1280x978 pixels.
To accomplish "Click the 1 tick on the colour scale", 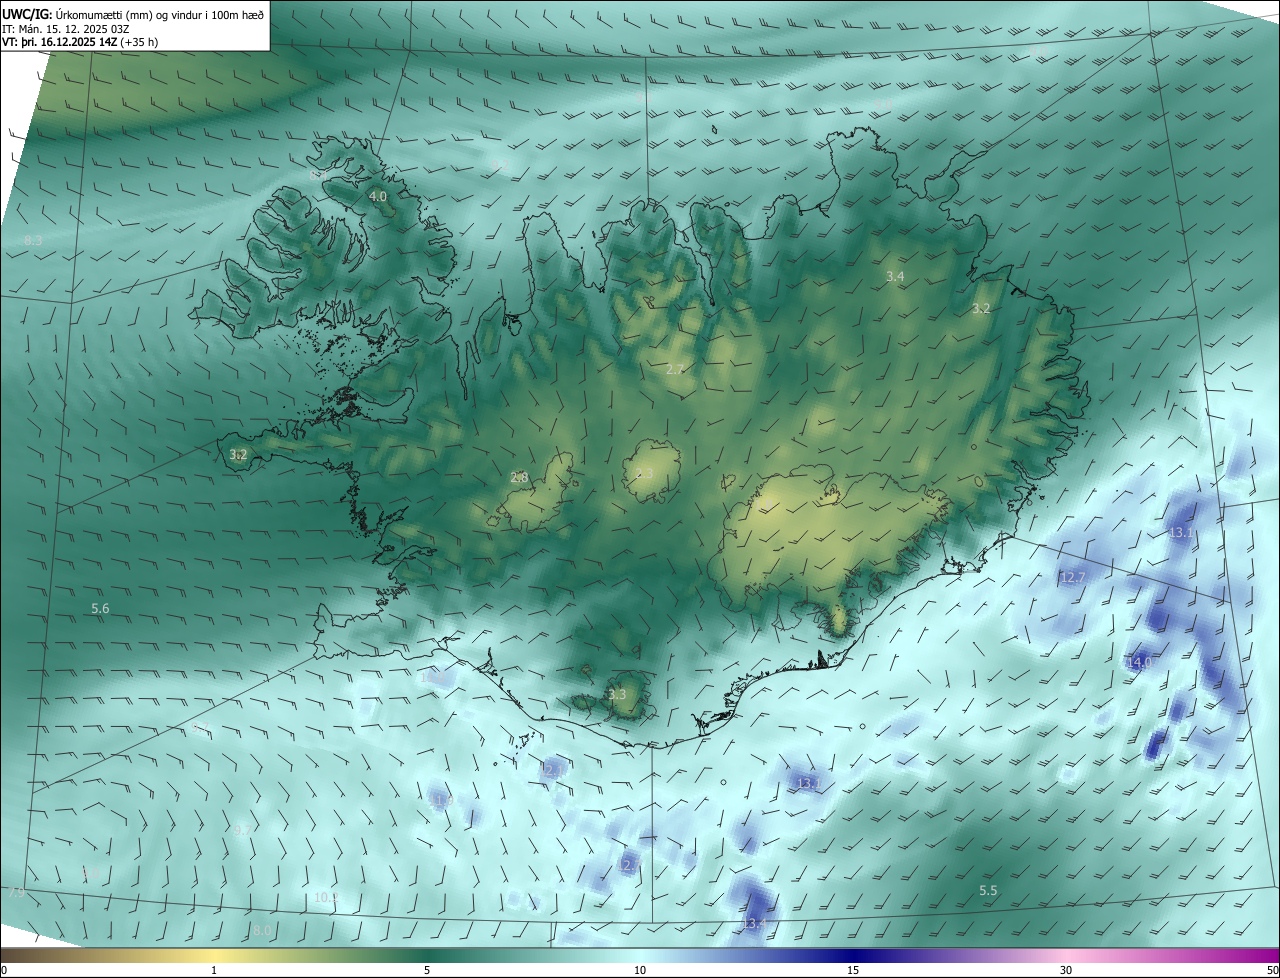I will [214, 970].
